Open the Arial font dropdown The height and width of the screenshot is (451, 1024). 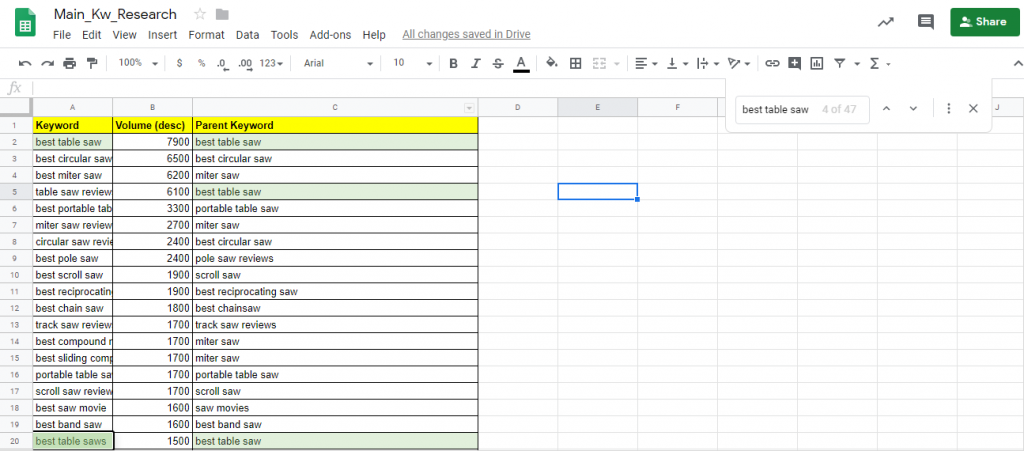coord(338,63)
